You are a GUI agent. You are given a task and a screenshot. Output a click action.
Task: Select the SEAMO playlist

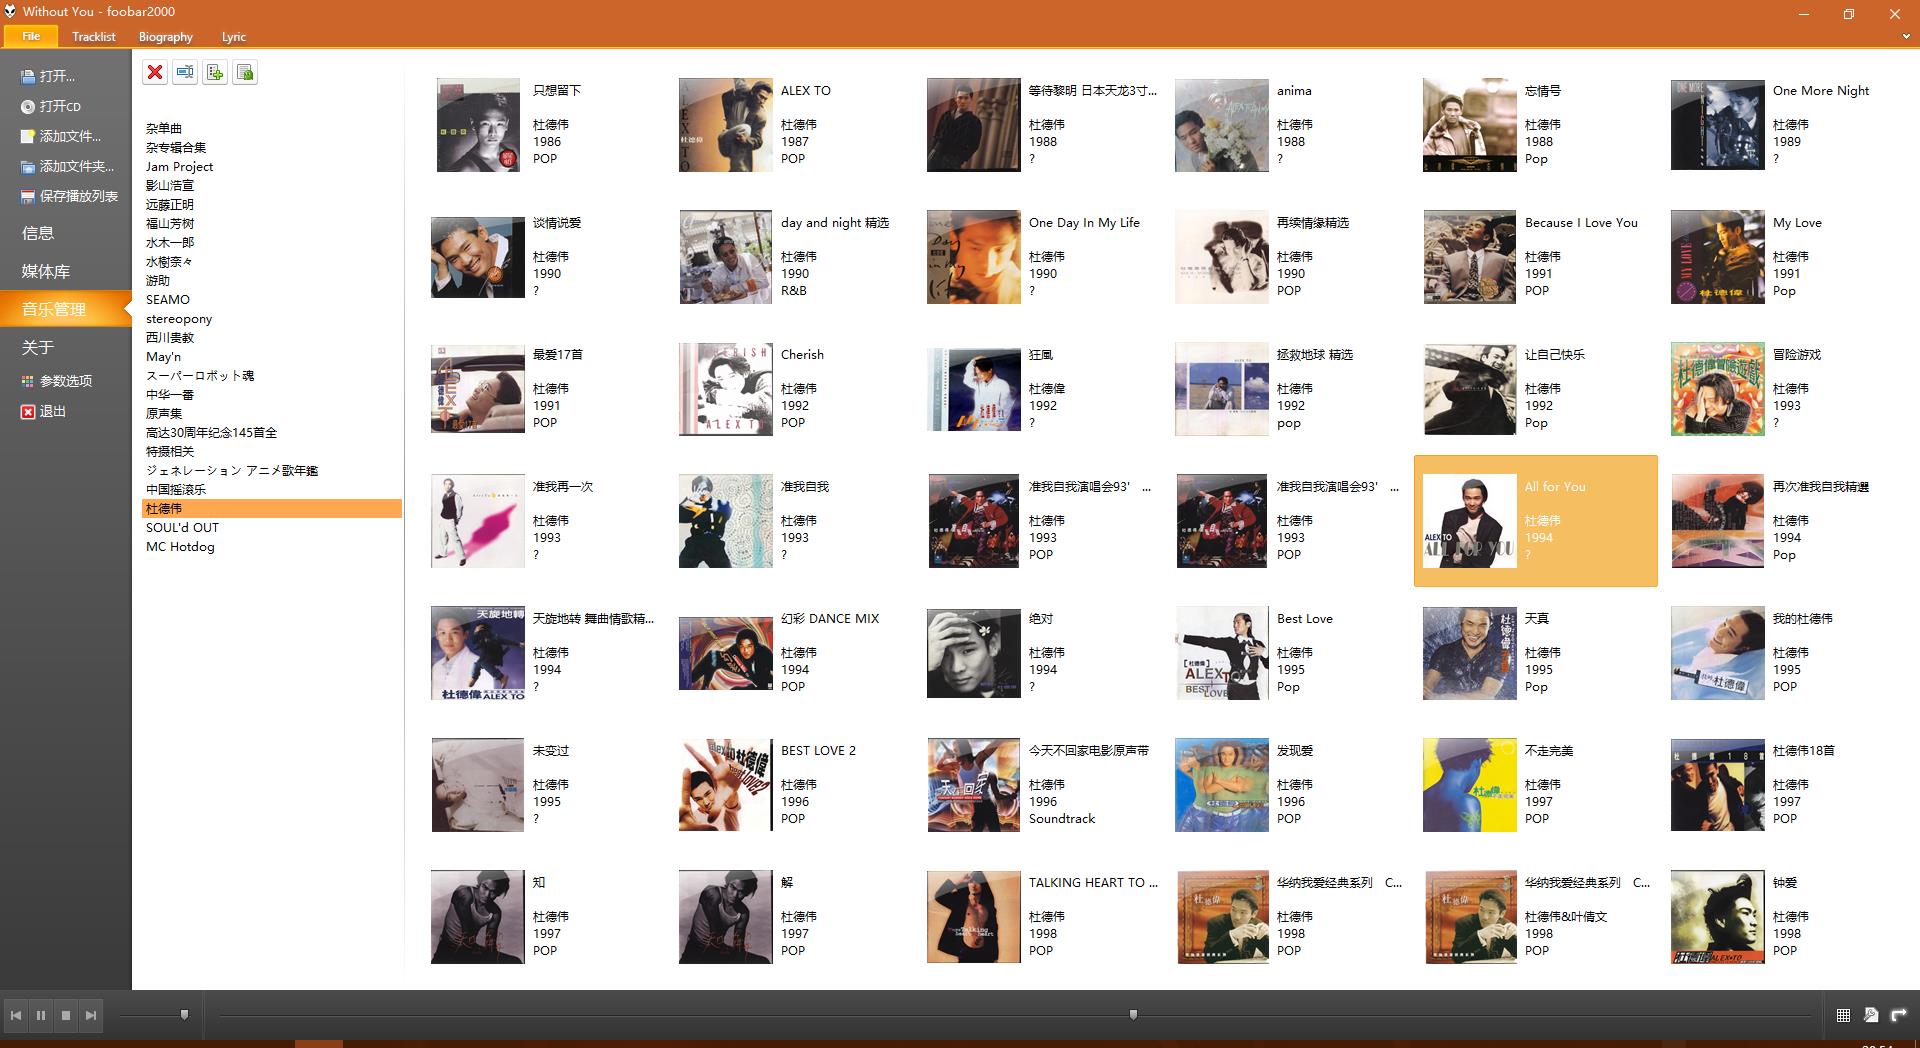(168, 299)
